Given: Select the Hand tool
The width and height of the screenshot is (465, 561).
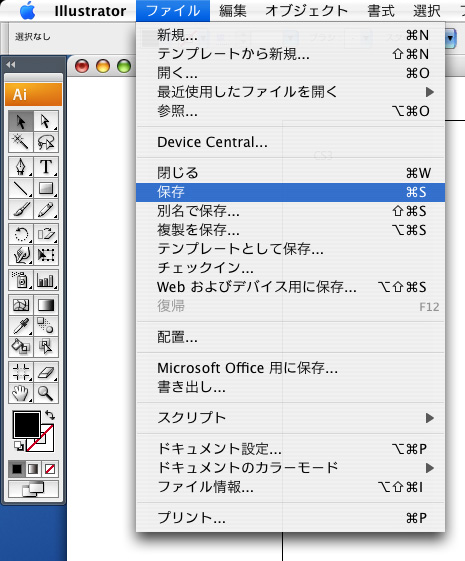Looking at the screenshot, I should 21,393.
